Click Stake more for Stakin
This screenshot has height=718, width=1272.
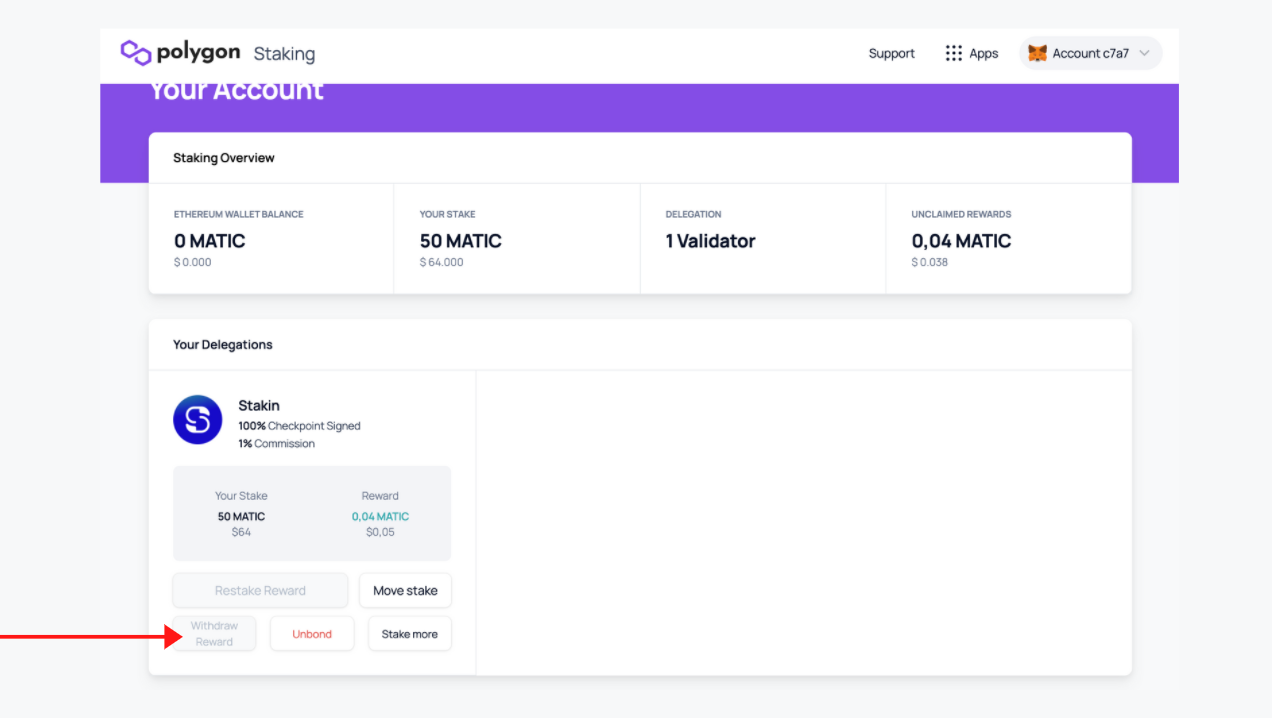(409, 633)
